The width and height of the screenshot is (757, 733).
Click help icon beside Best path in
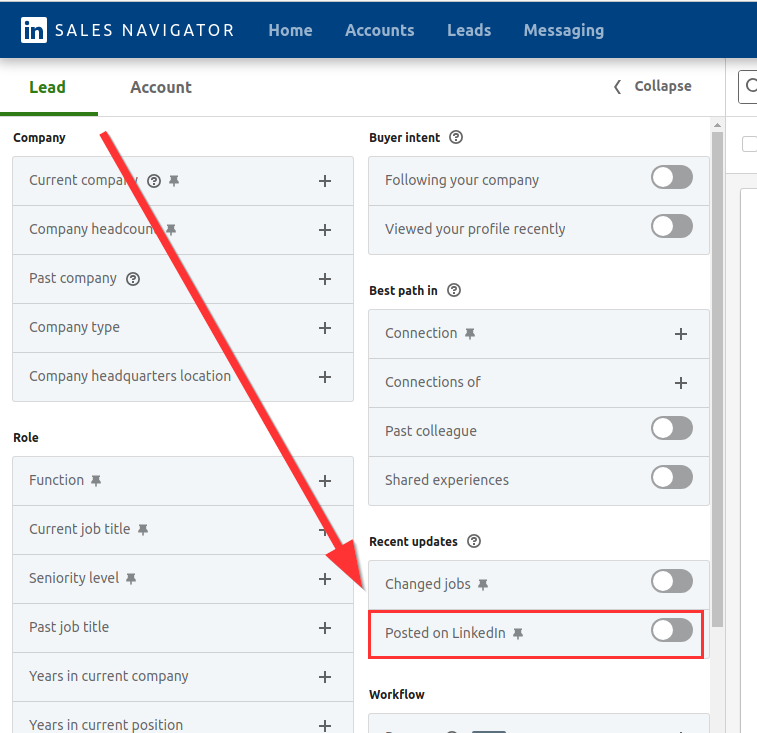(454, 291)
